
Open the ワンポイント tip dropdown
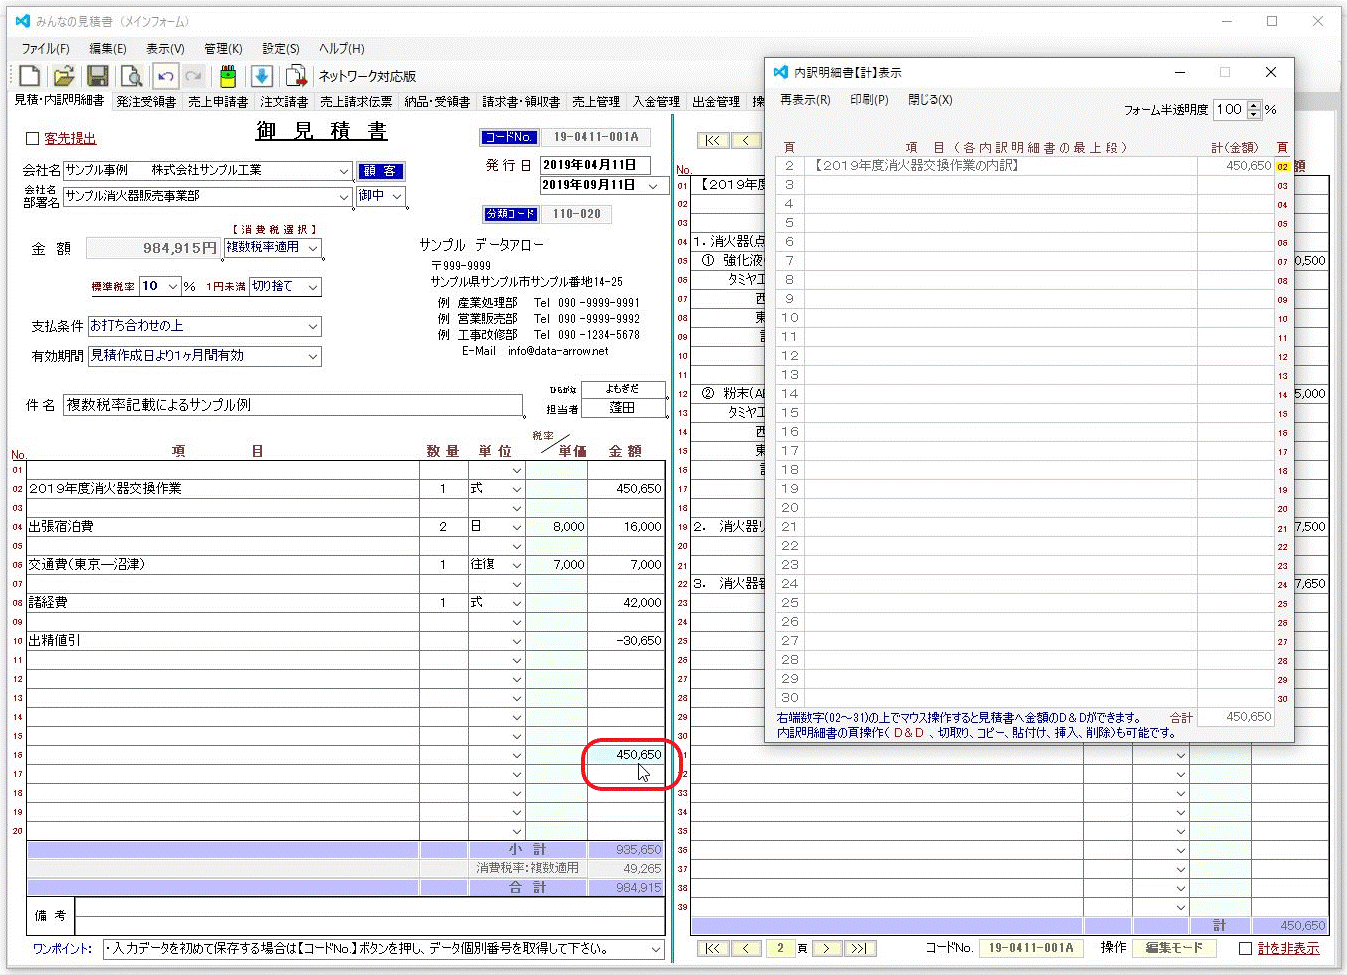(x=656, y=949)
